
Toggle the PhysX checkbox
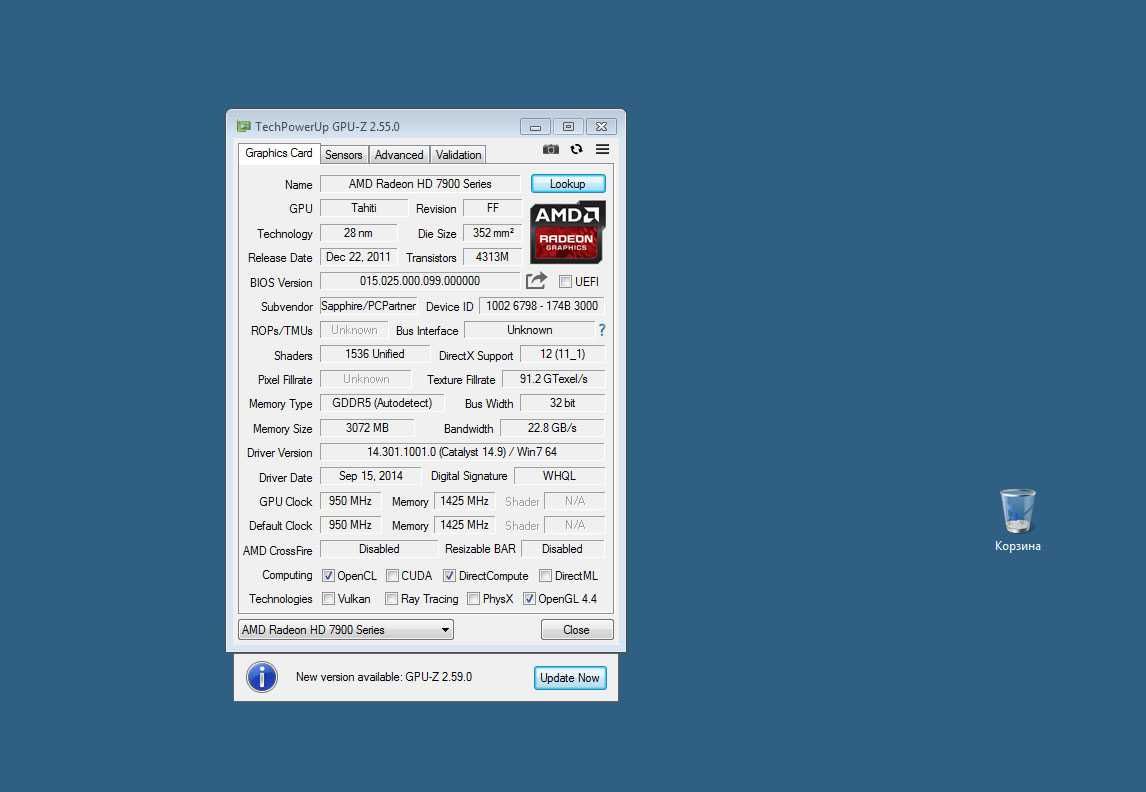pos(474,599)
